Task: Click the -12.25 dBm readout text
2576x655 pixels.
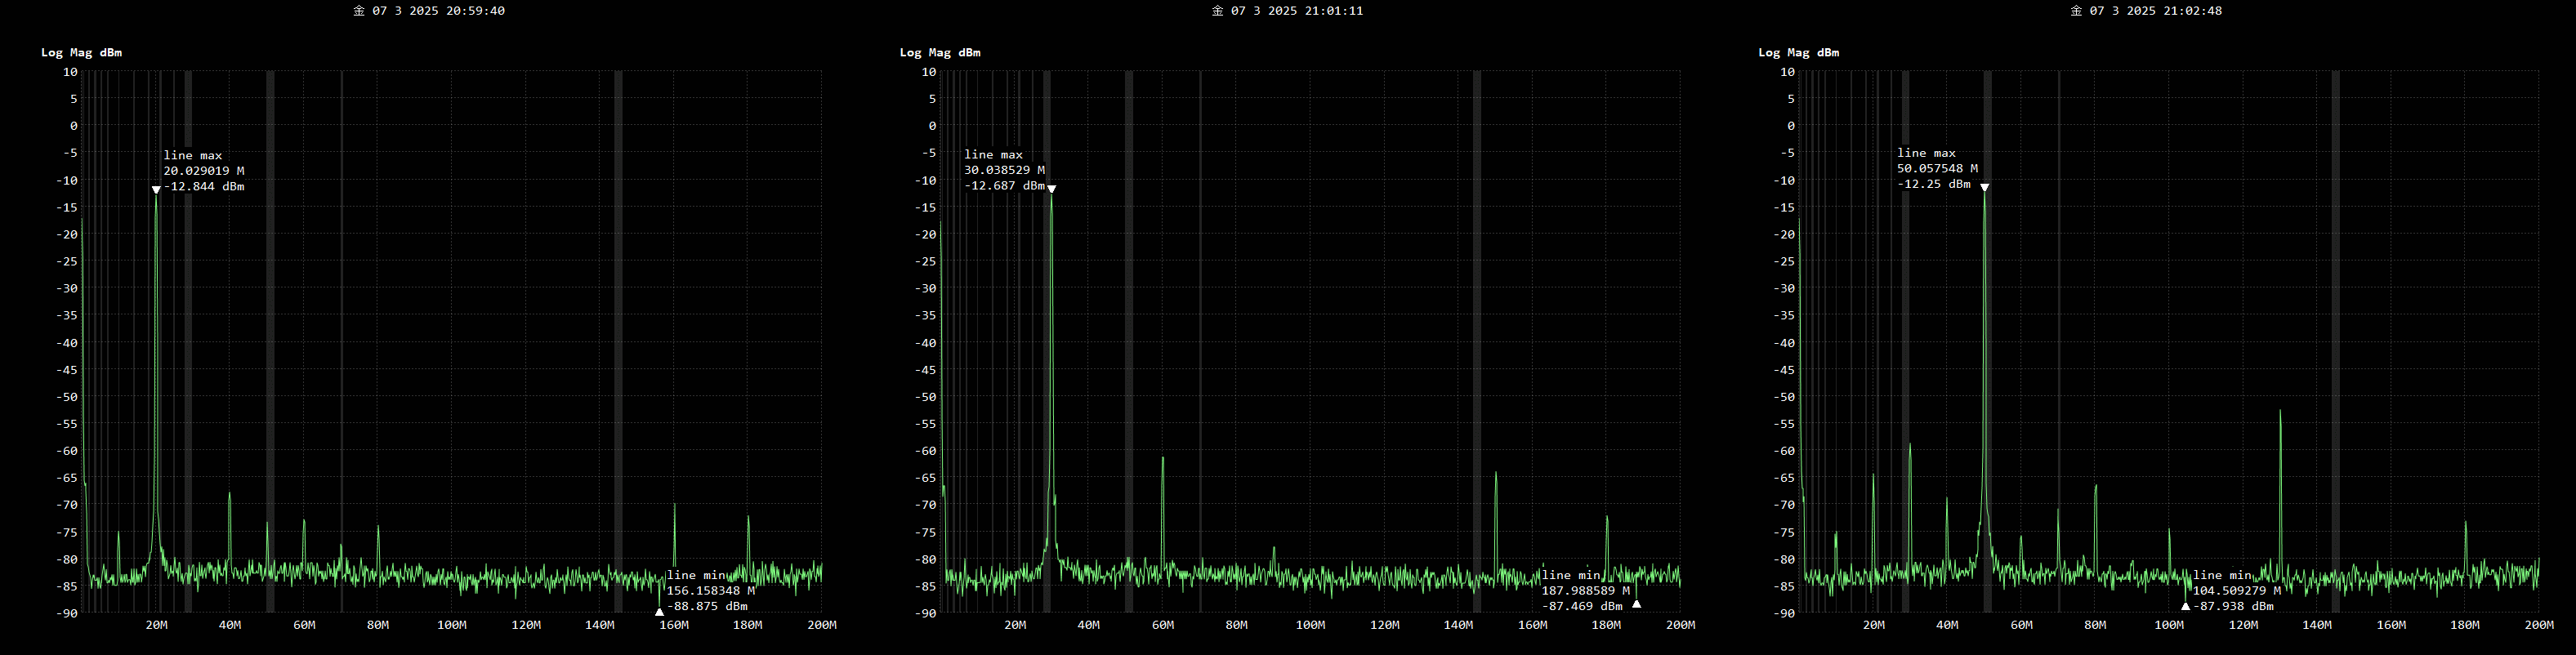Action: [1934, 184]
